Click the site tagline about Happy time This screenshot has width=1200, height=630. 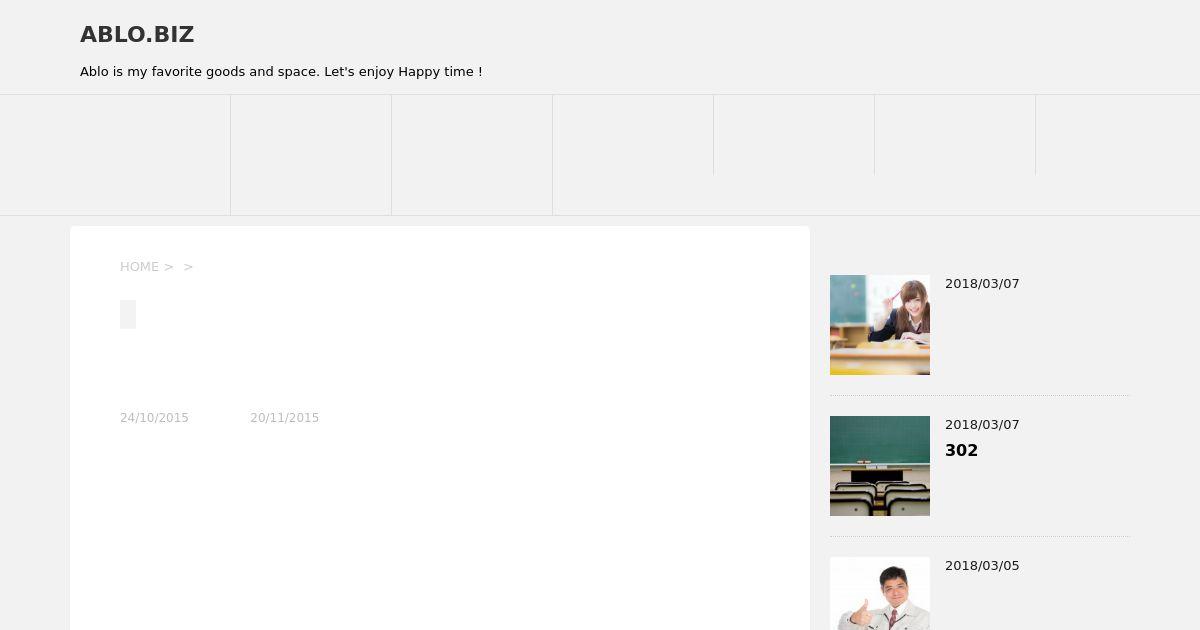[x=281, y=72]
